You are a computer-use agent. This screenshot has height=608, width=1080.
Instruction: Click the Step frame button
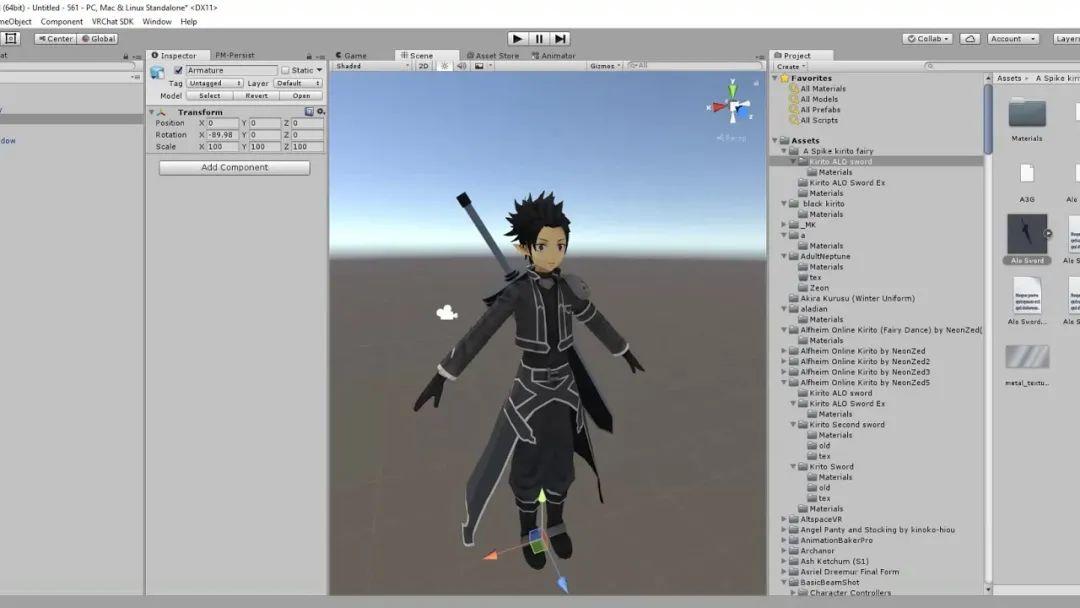(x=561, y=38)
